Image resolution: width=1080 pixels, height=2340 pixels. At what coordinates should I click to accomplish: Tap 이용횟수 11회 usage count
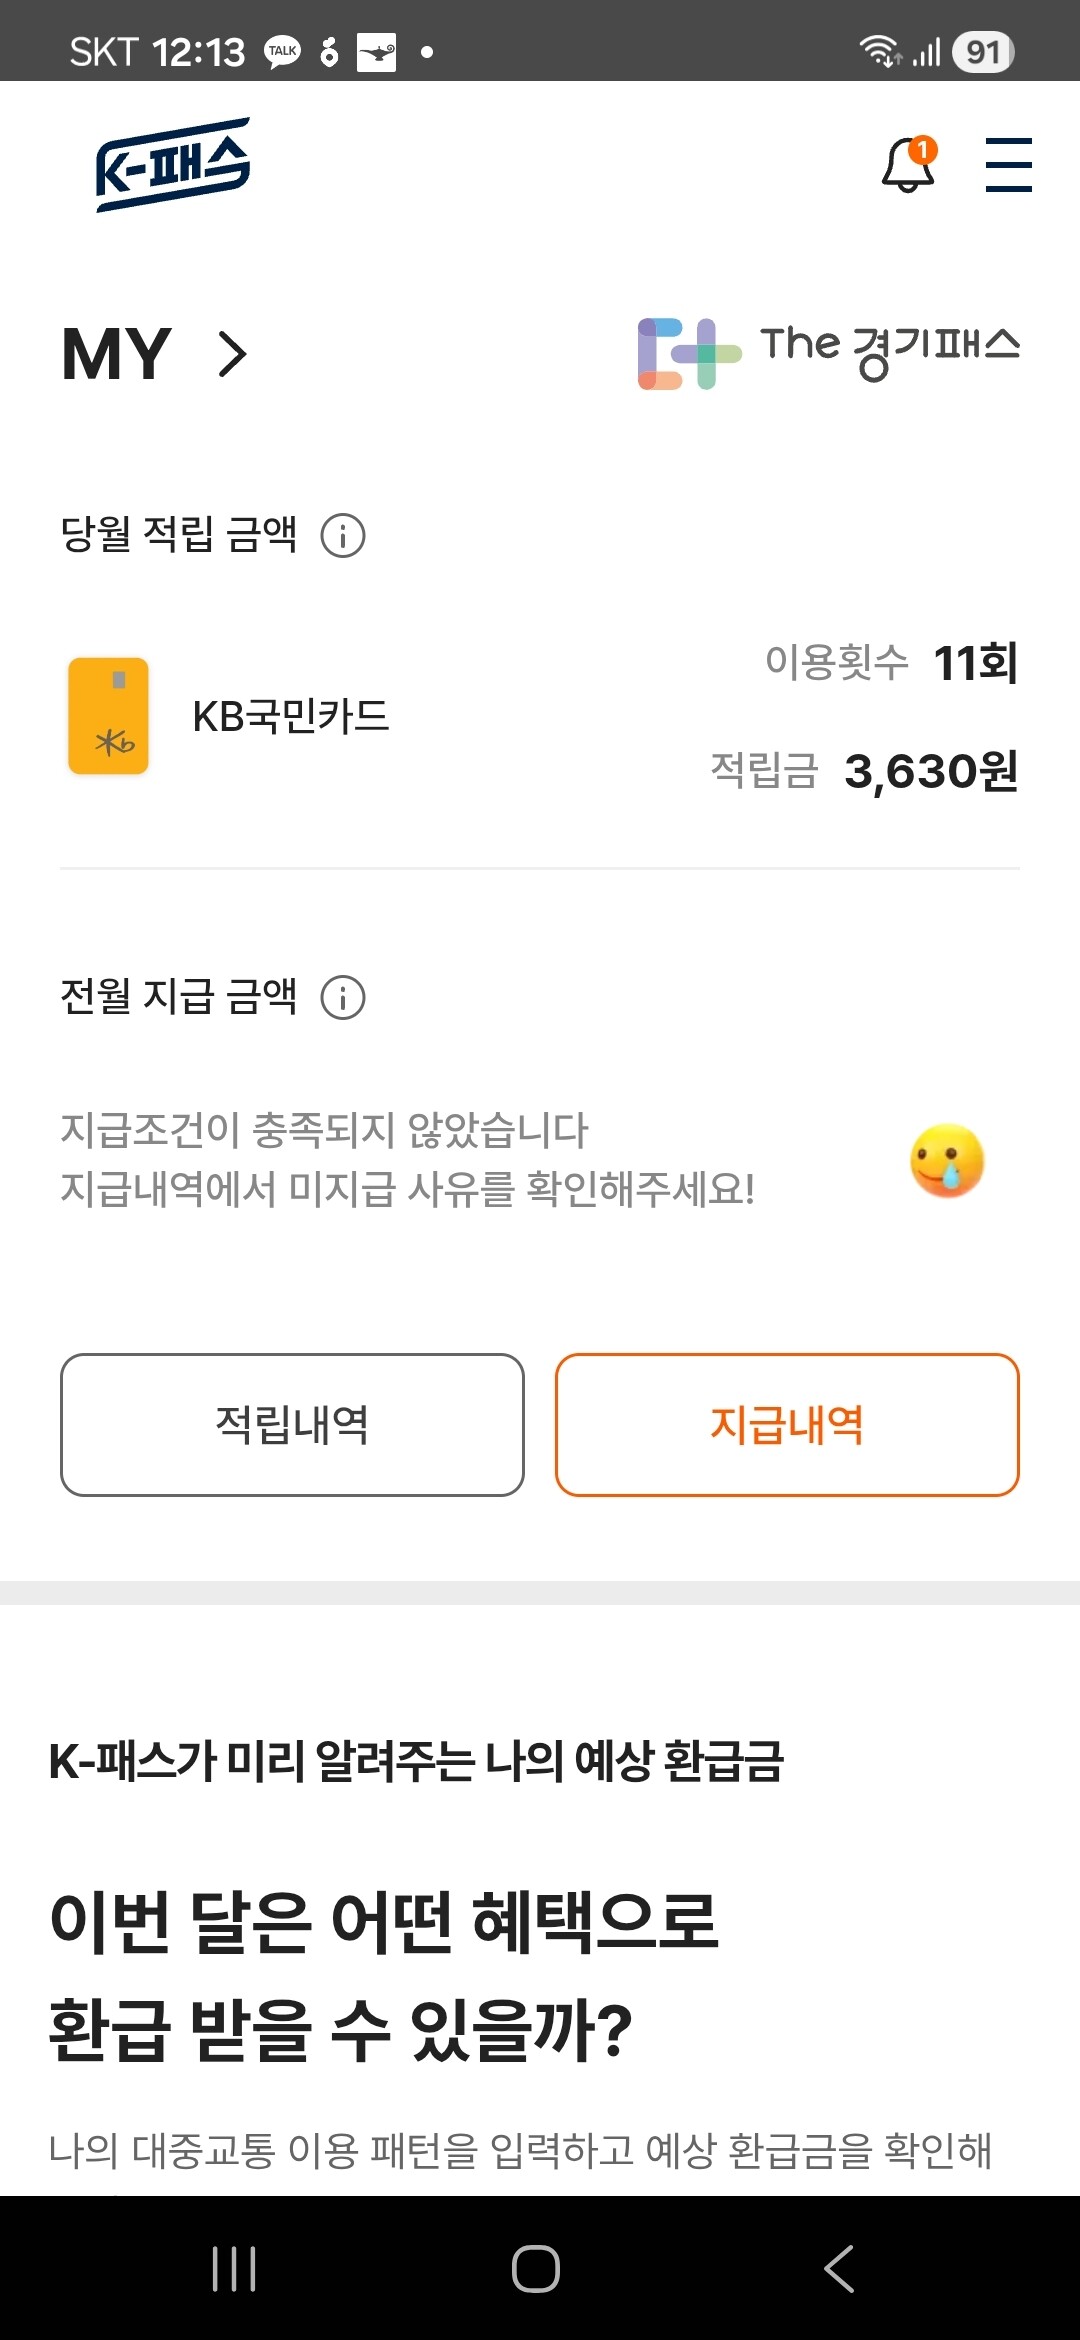click(974, 662)
